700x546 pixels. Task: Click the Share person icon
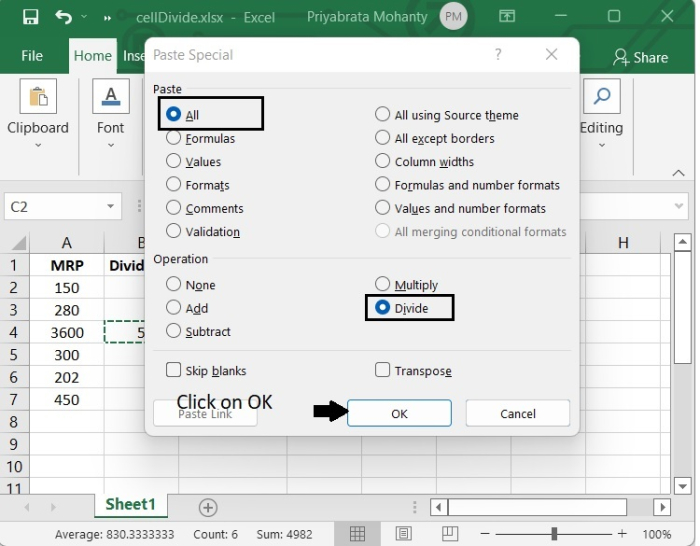click(621, 57)
